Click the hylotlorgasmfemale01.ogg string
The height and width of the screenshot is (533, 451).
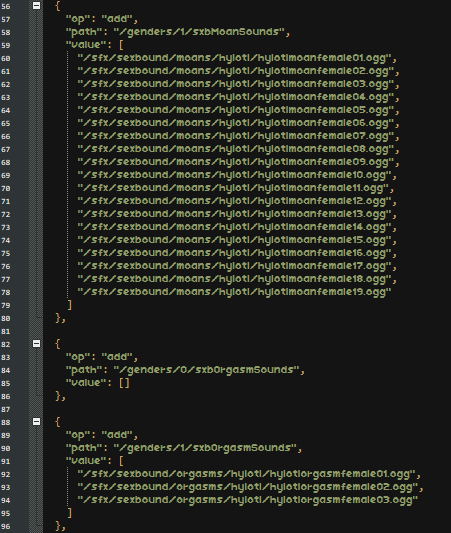click(x=247, y=474)
